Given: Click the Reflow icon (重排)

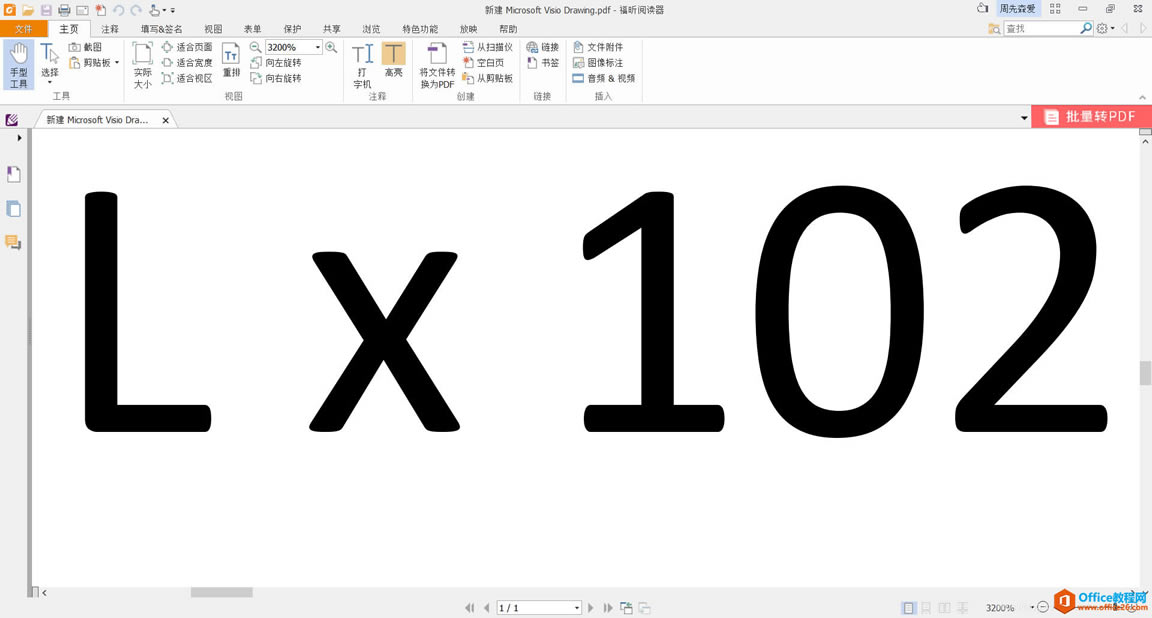Looking at the screenshot, I should point(231,60).
